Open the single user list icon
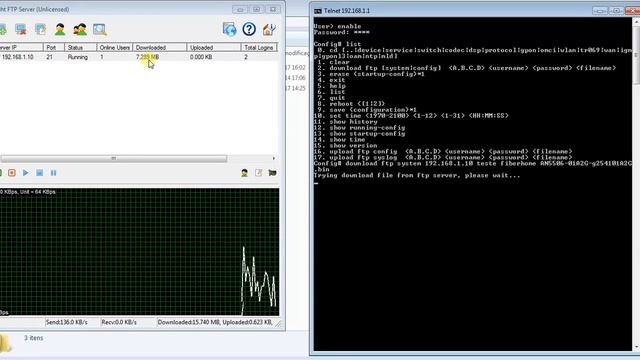The width and height of the screenshot is (640, 360). [x=60, y=29]
